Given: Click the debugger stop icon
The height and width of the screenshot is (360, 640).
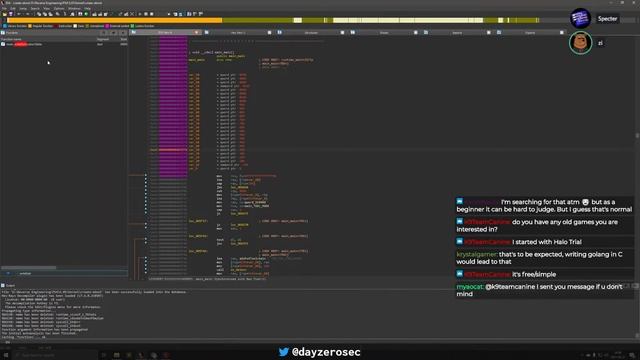Looking at the screenshot, I should pos(151,14).
